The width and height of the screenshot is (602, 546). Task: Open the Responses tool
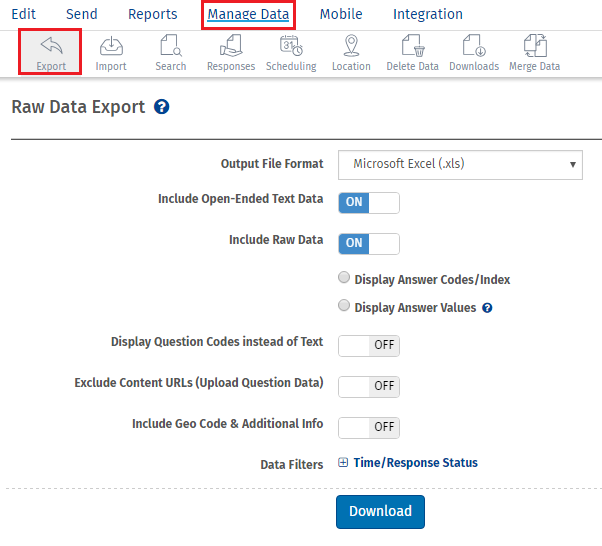click(231, 53)
